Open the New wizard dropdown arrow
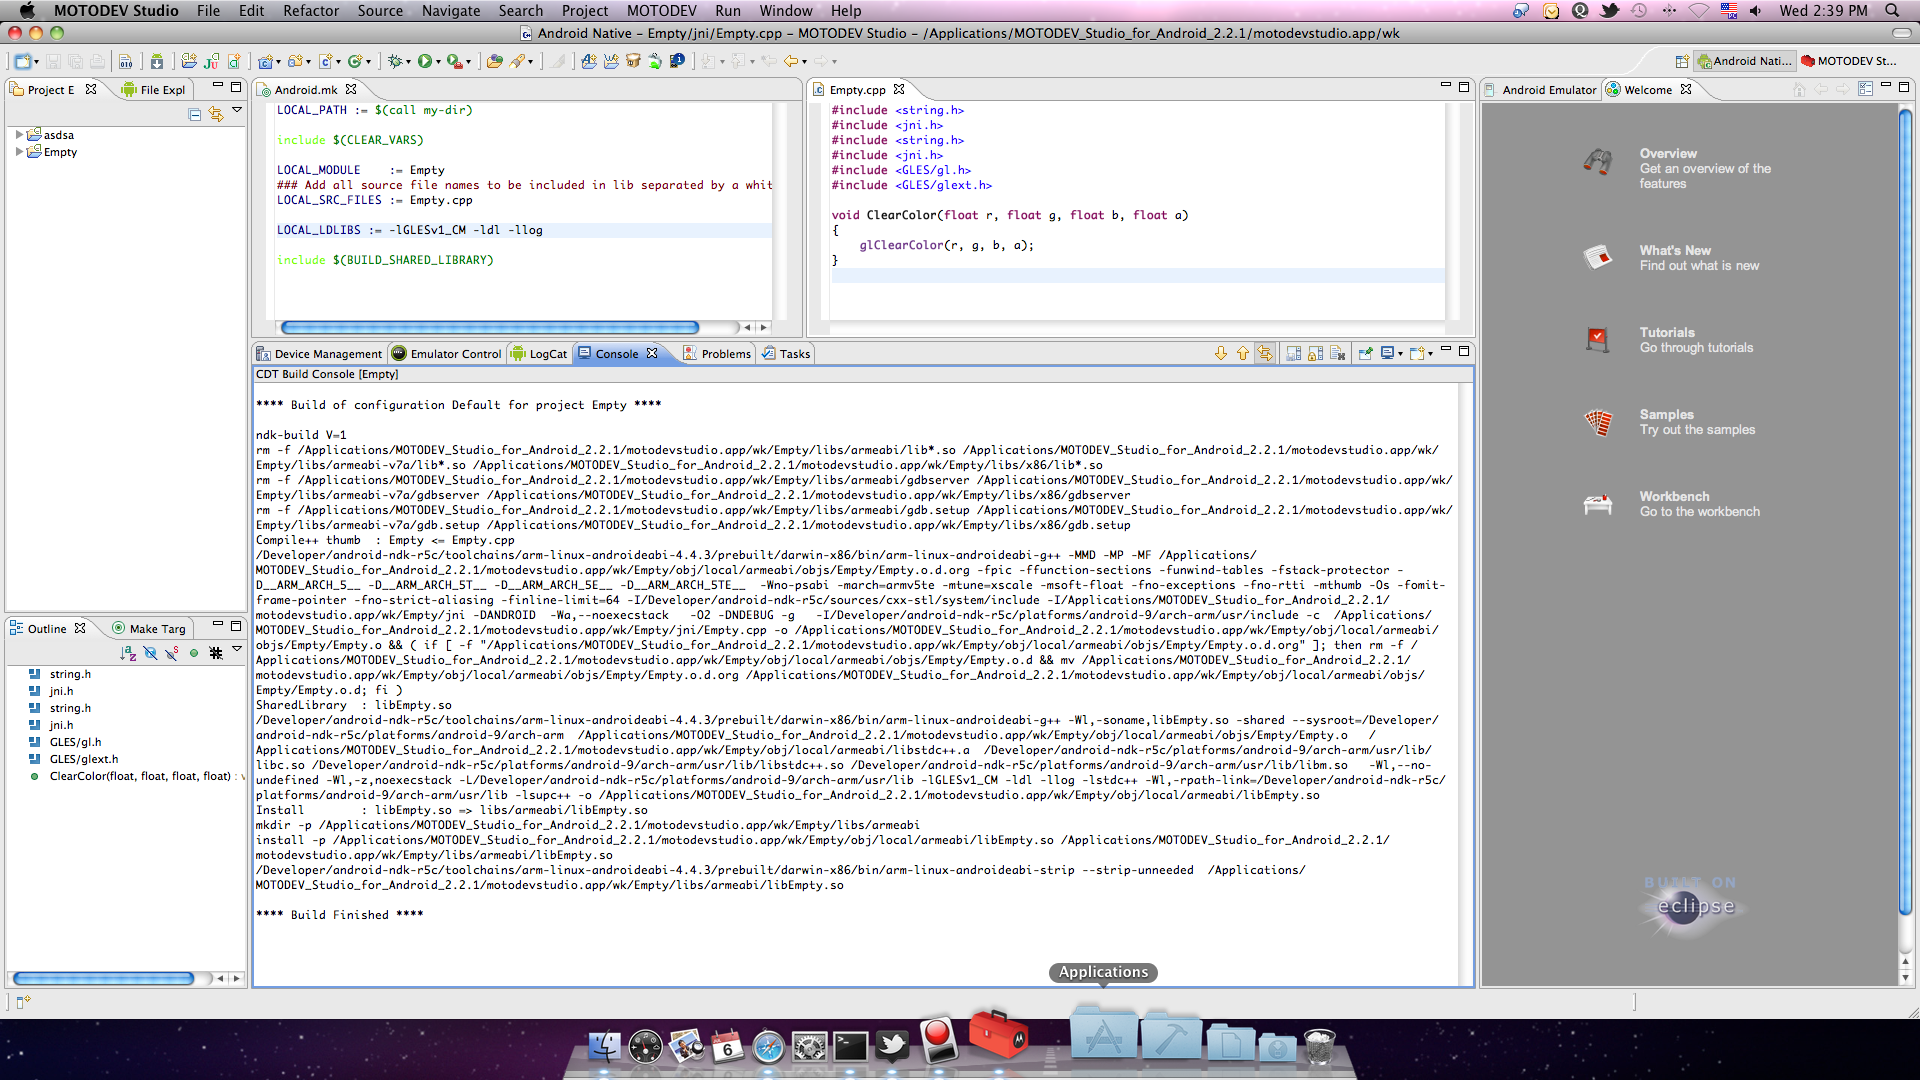 tap(36, 62)
